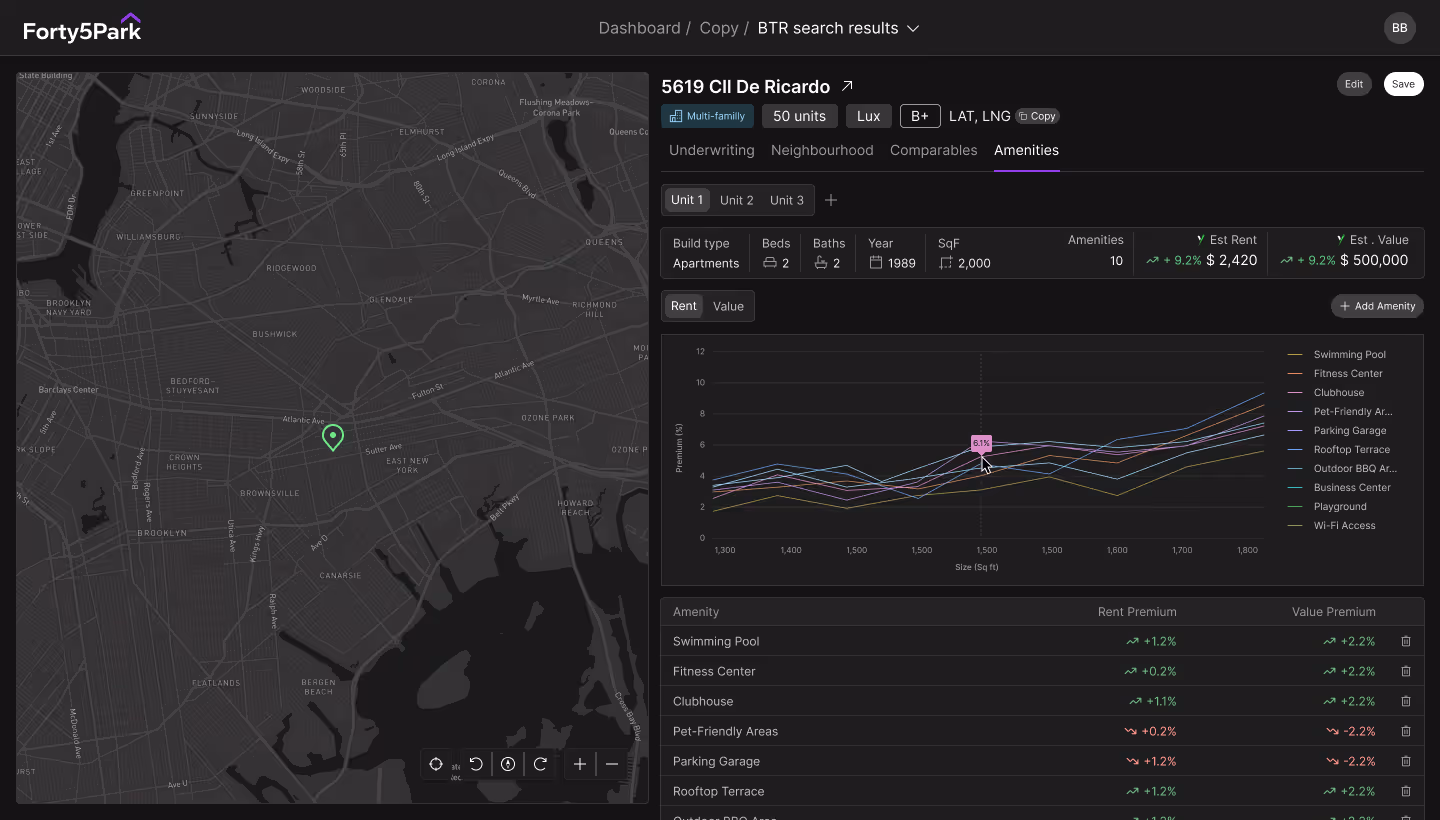Delete the Swimming Pool amenity with the trash icon
This screenshot has width=1440, height=820.
pos(1406,641)
